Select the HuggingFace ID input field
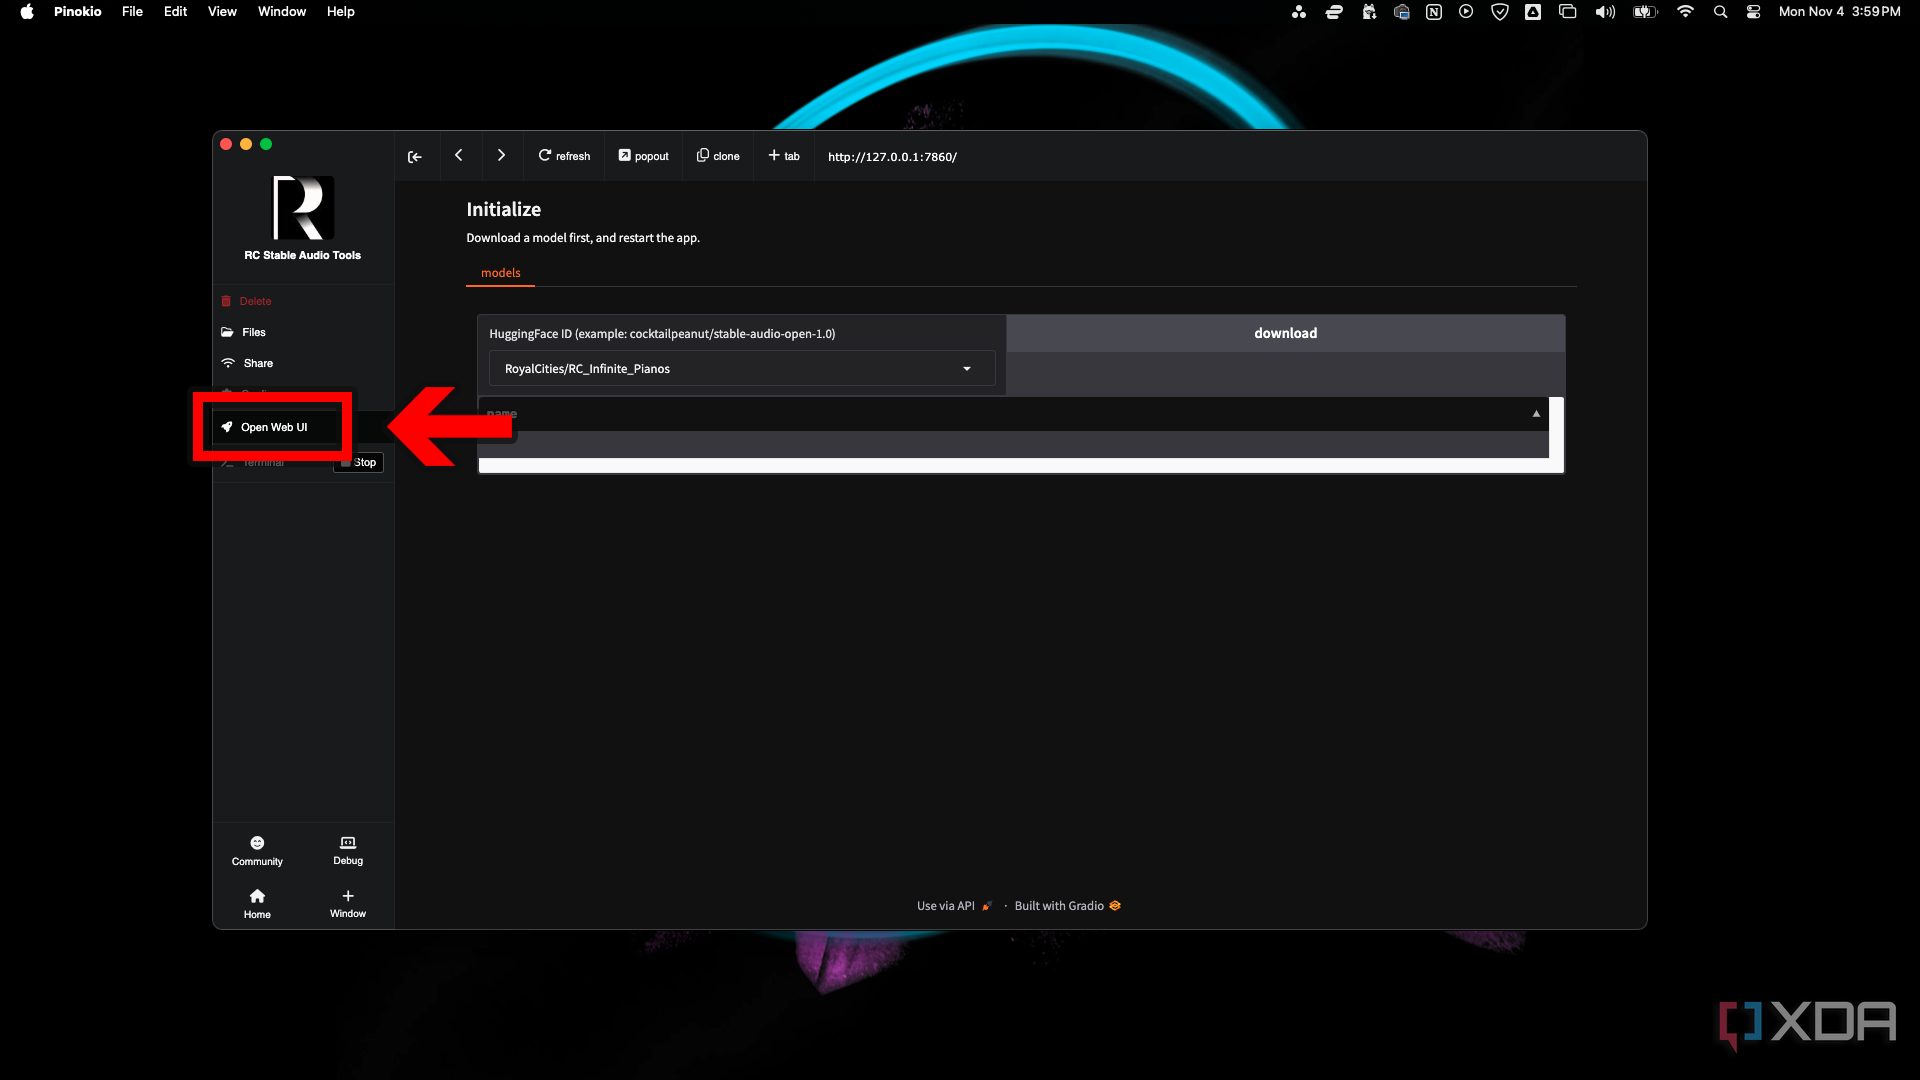 point(736,368)
